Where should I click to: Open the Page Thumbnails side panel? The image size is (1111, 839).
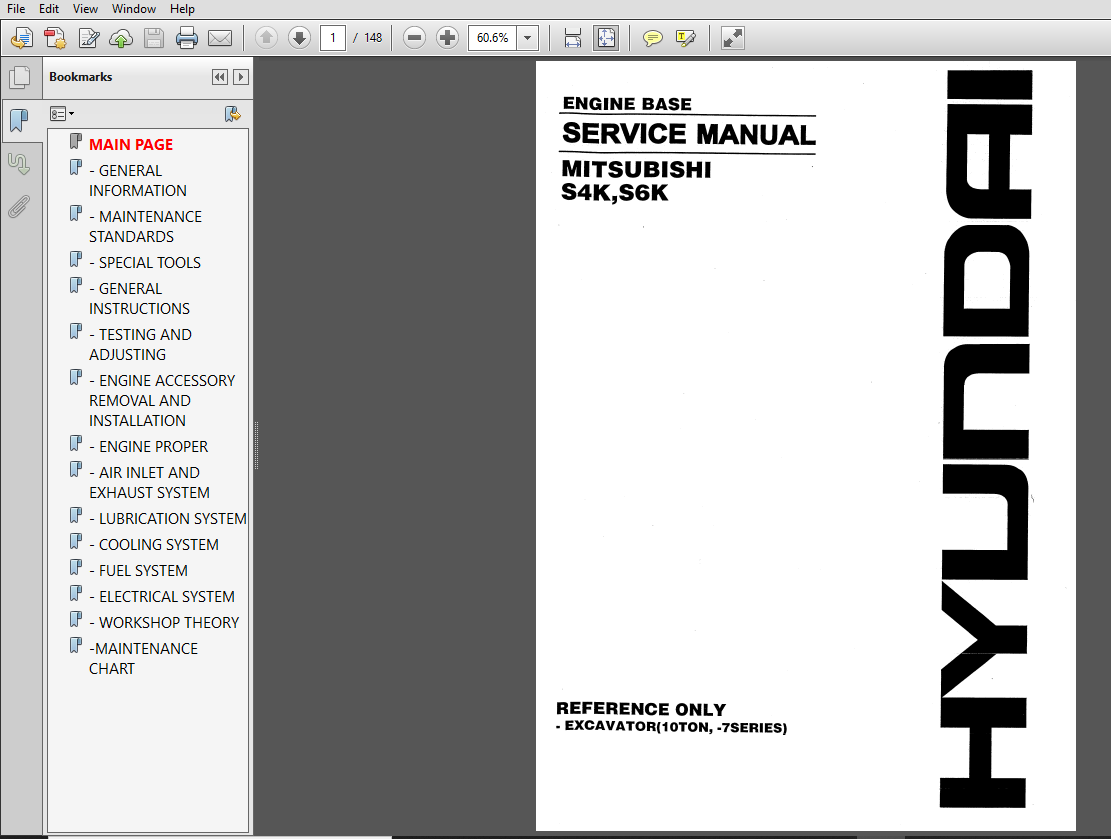point(19,77)
